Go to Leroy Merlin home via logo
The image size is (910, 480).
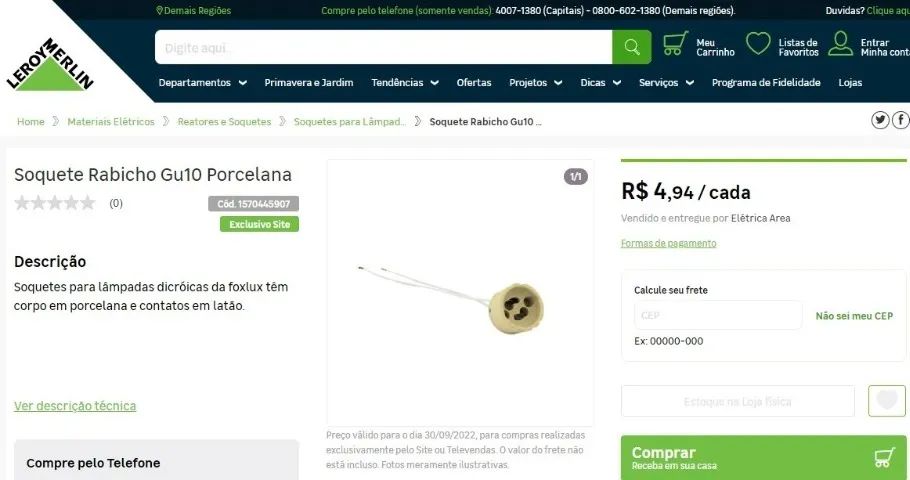[50, 64]
